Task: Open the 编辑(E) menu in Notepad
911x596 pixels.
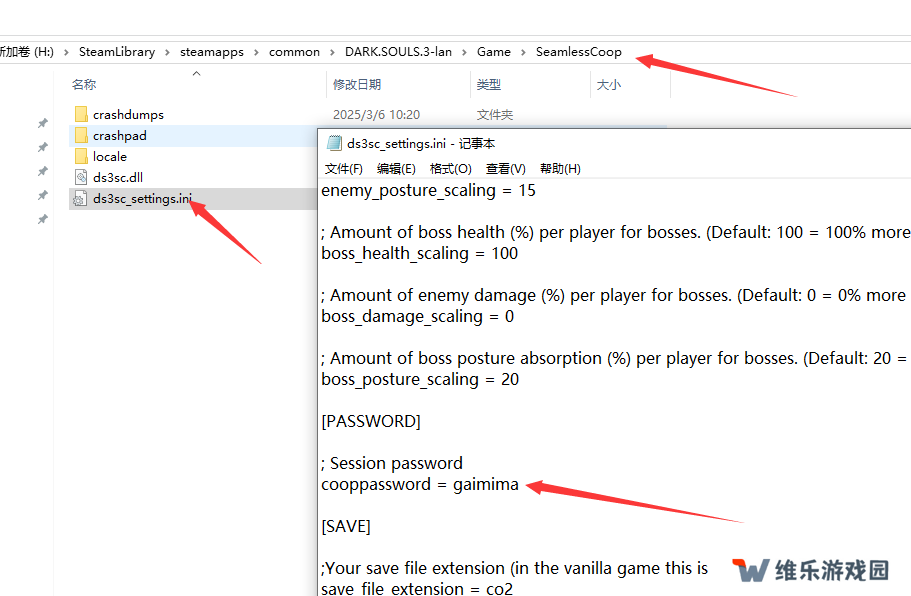Action: tap(396, 168)
